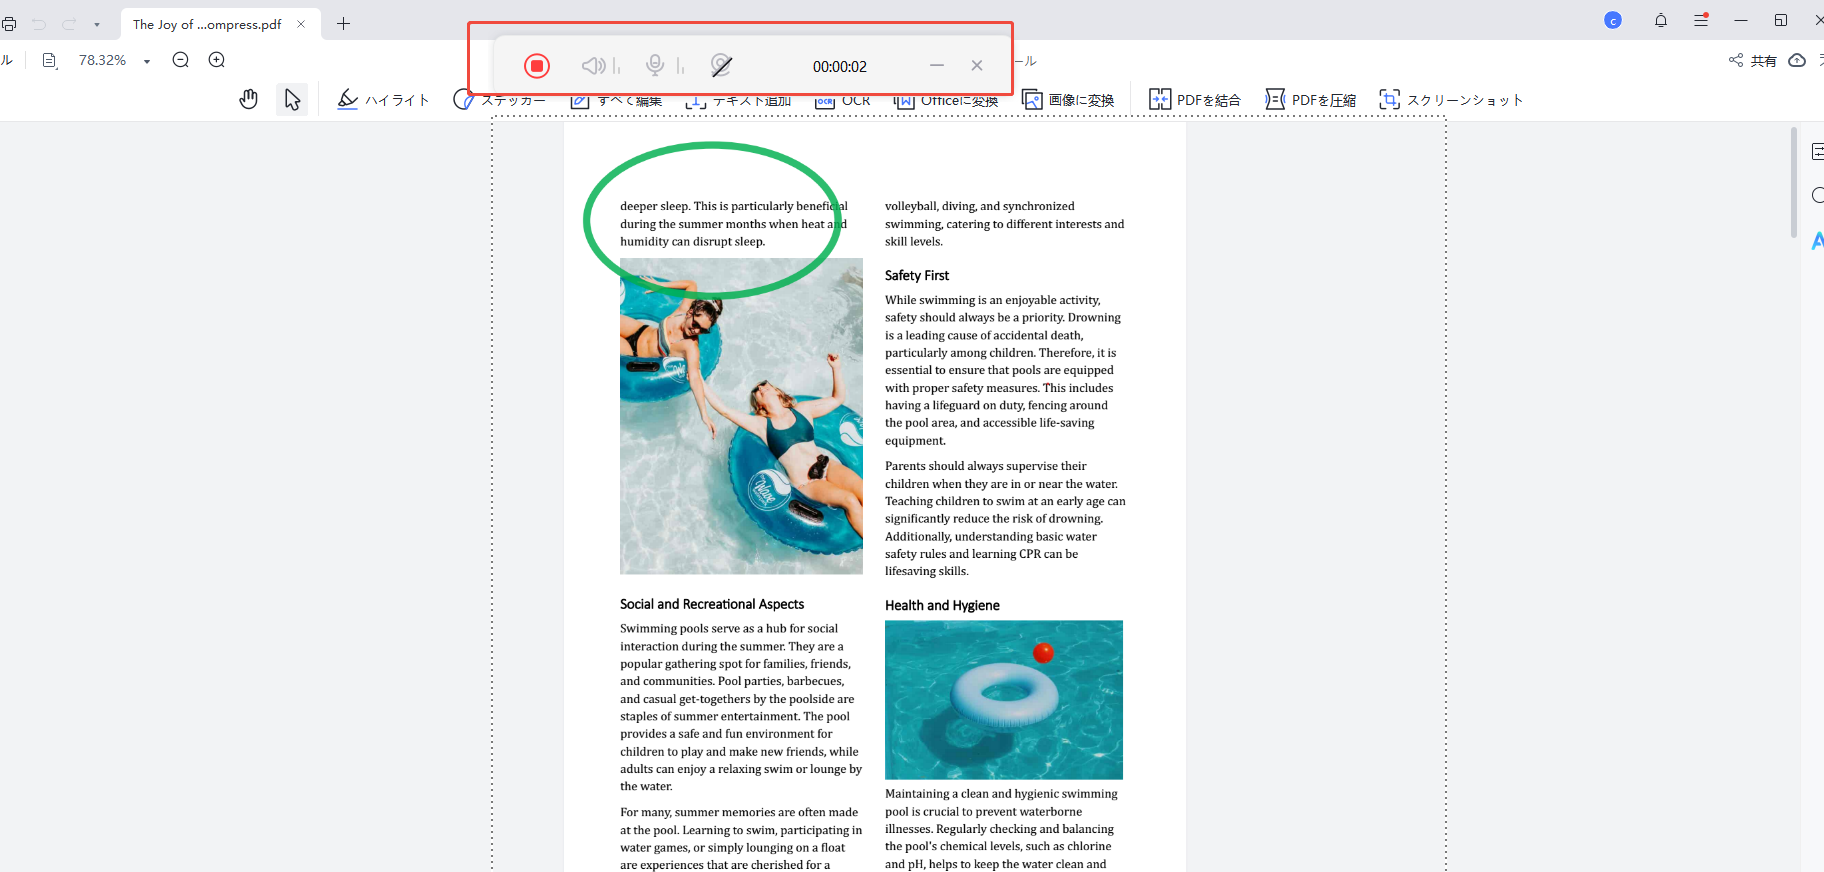Click the redo arrow

(x=69, y=24)
